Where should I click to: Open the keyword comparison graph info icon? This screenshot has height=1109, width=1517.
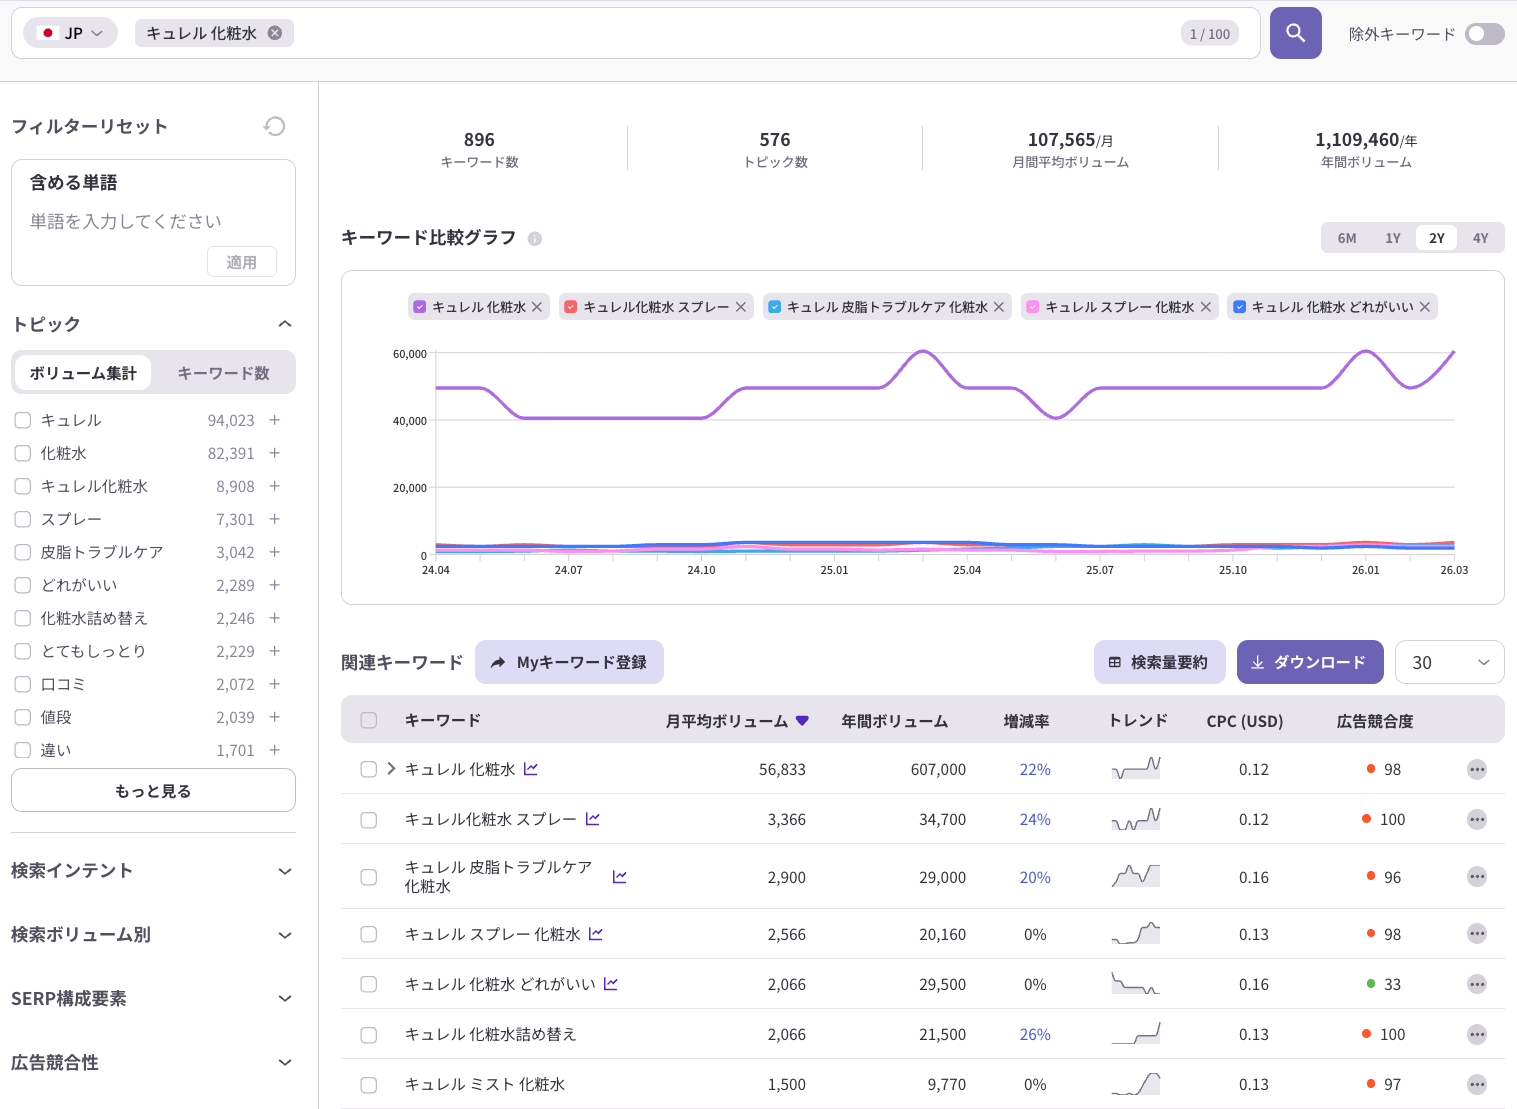pos(535,238)
